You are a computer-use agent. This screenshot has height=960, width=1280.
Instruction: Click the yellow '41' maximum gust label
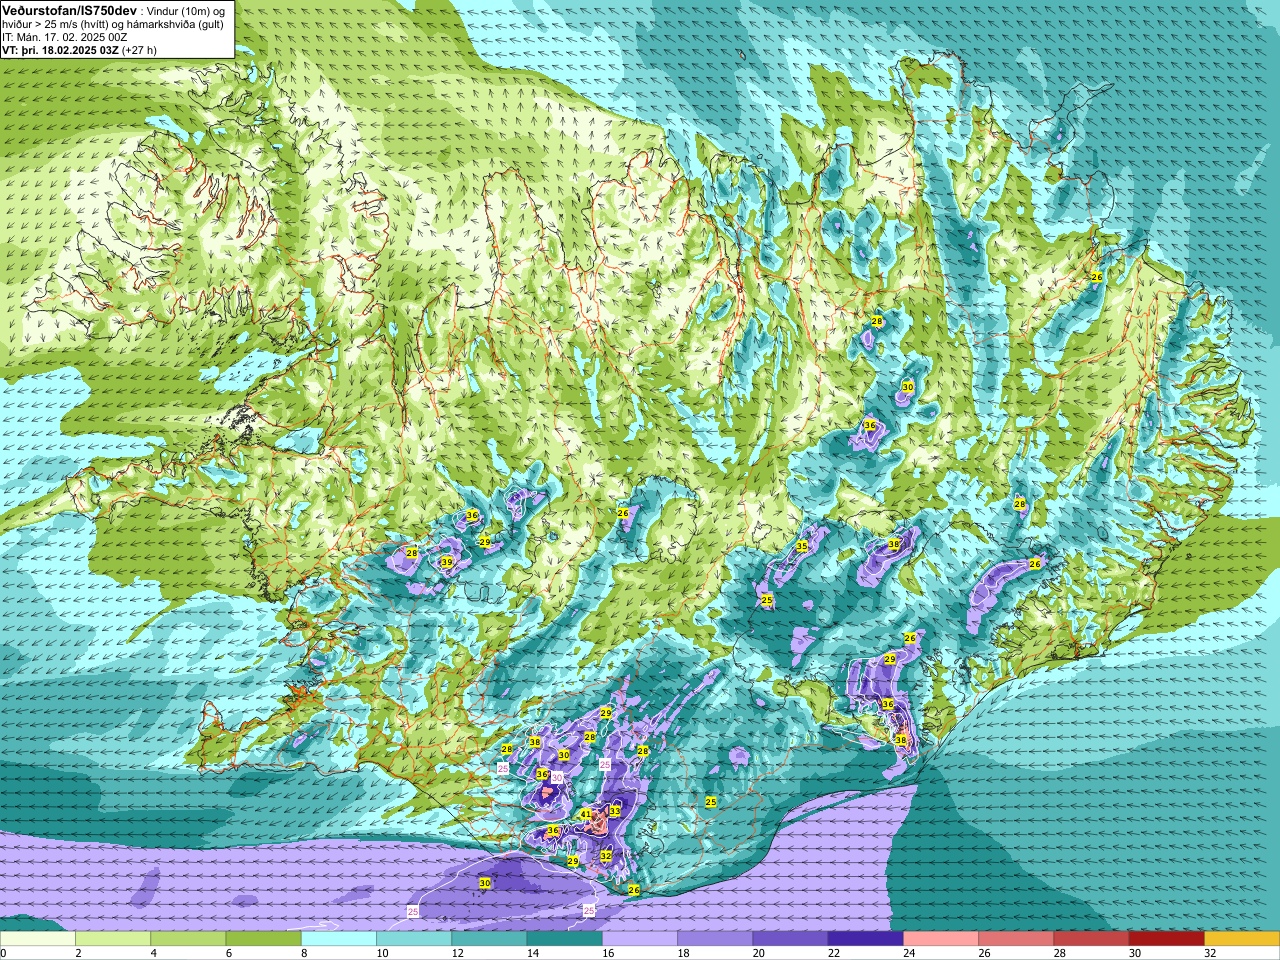click(586, 814)
